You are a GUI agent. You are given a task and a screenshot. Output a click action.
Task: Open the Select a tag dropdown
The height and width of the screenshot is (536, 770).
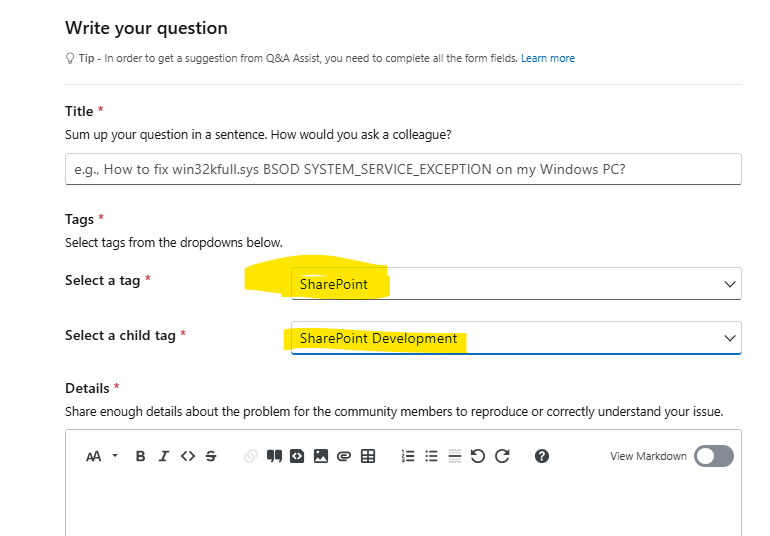pyautogui.click(x=516, y=283)
